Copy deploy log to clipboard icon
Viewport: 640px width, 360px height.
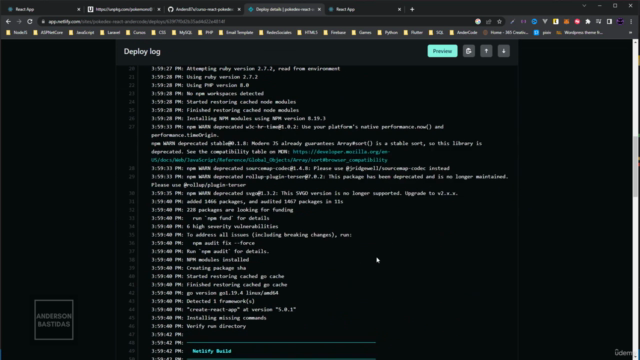click(469, 51)
